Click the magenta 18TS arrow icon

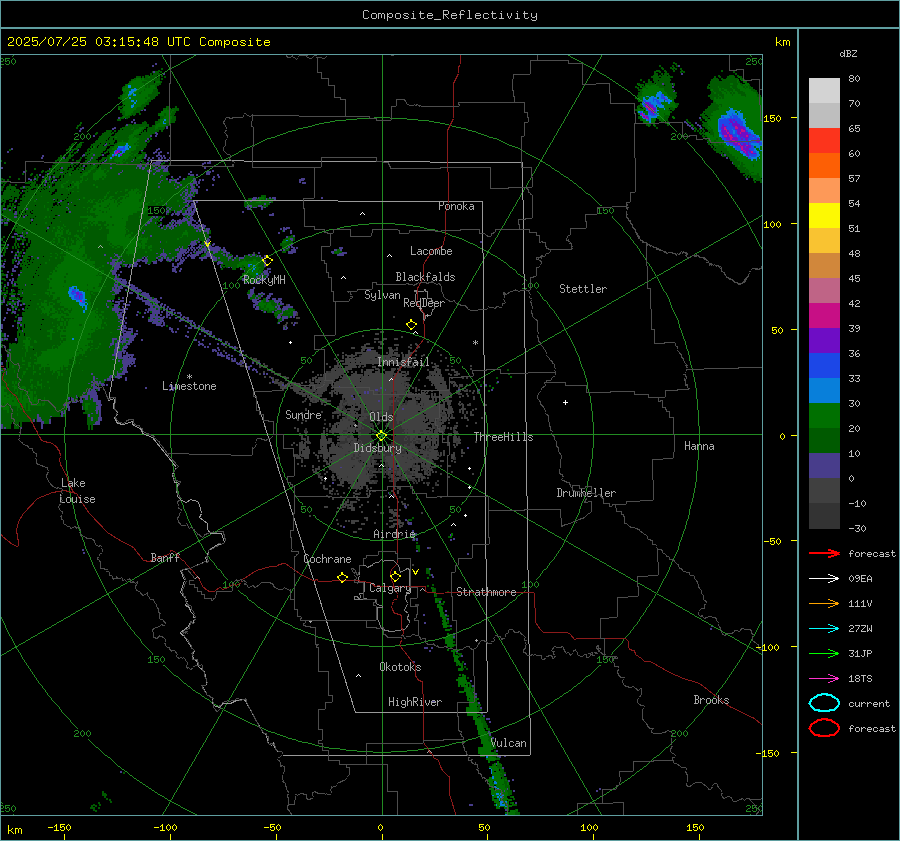[x=824, y=679]
